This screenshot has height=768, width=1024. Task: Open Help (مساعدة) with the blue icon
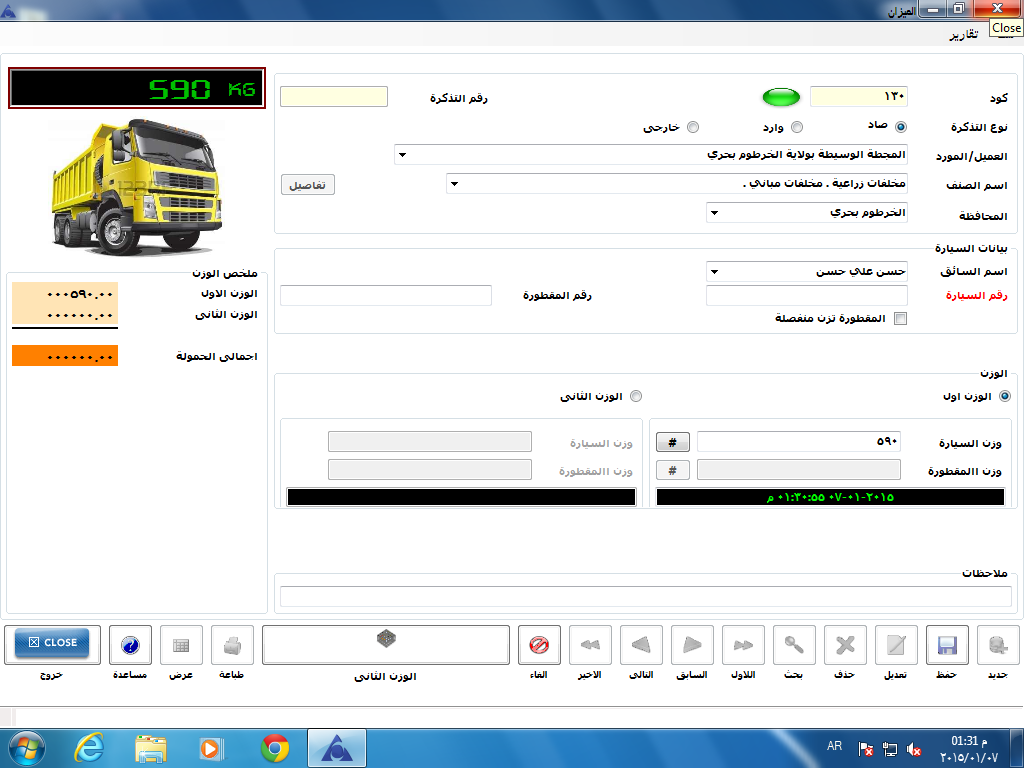130,645
